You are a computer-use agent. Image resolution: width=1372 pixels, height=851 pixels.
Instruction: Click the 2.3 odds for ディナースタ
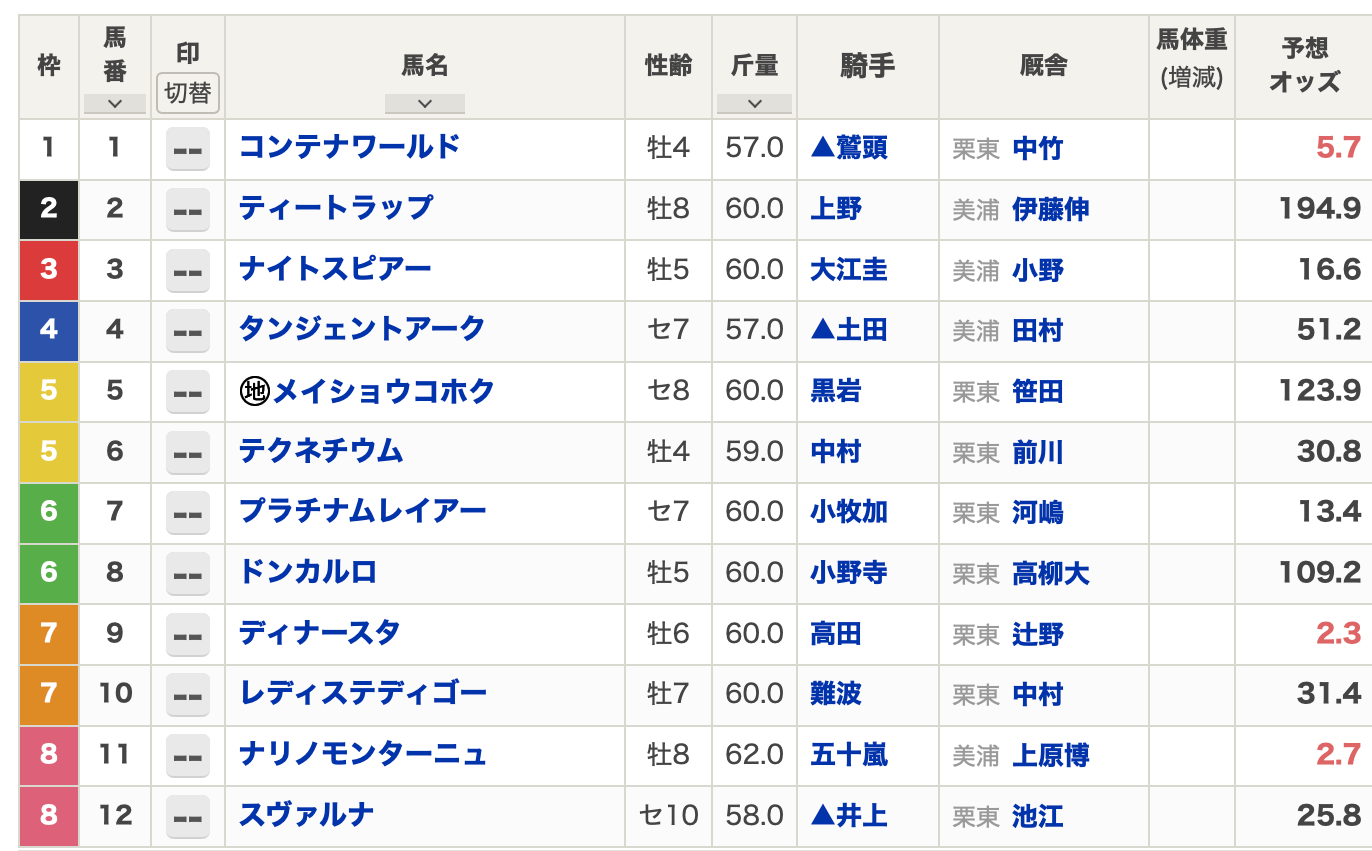click(x=1338, y=634)
